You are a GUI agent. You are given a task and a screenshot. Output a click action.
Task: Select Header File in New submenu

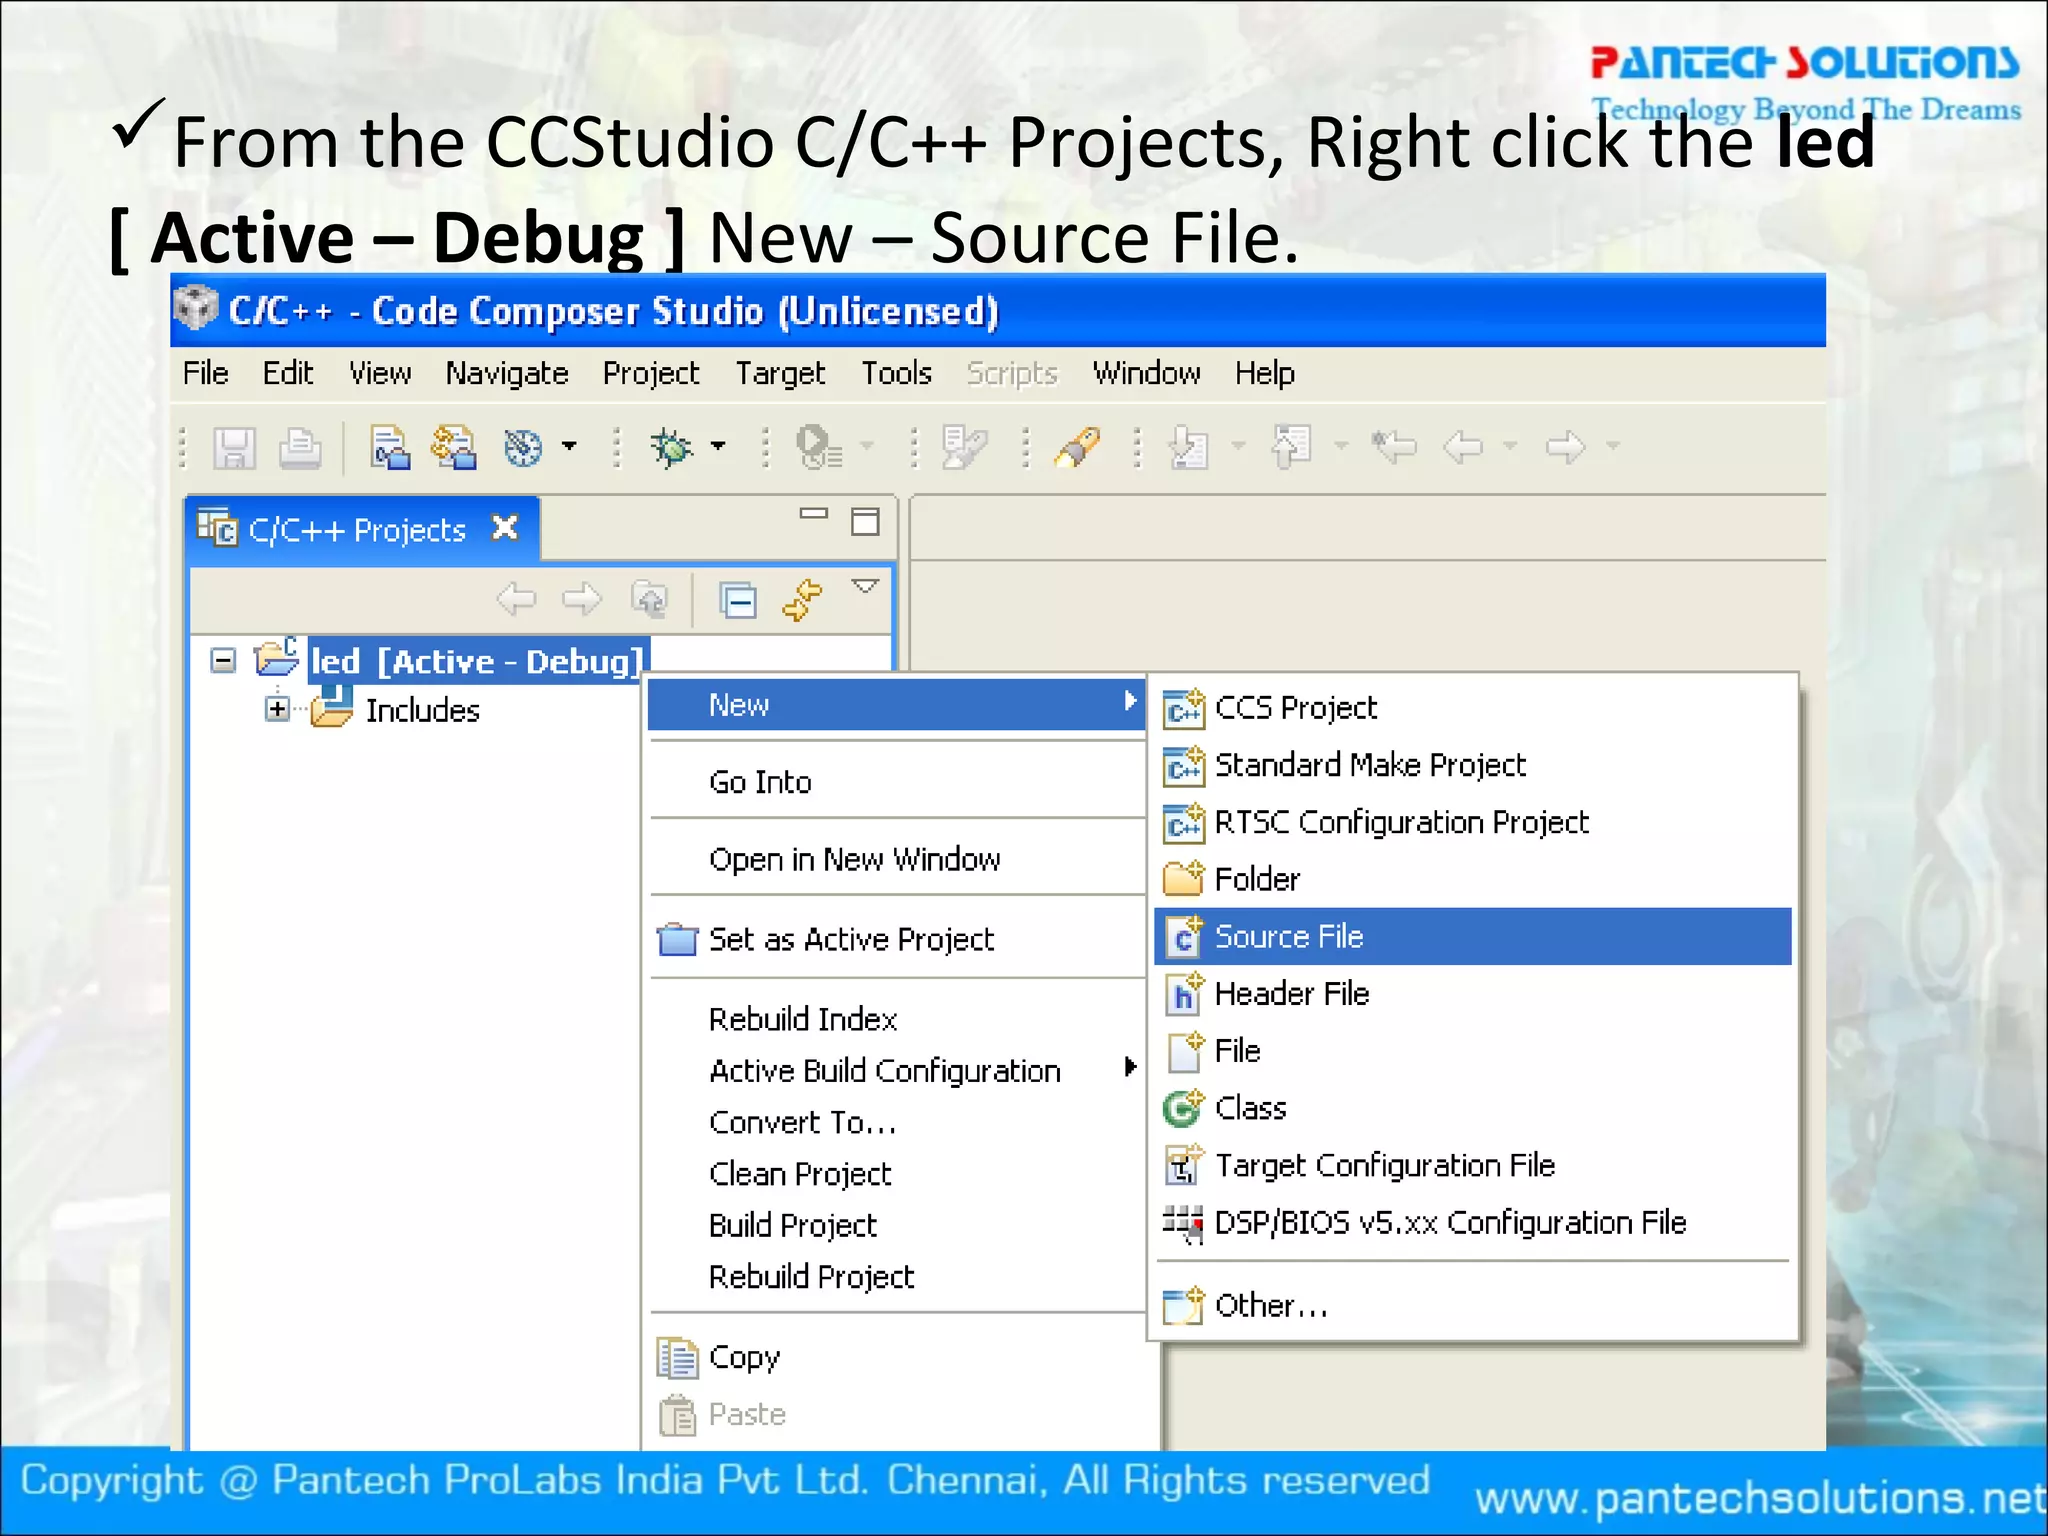pos(1473,993)
